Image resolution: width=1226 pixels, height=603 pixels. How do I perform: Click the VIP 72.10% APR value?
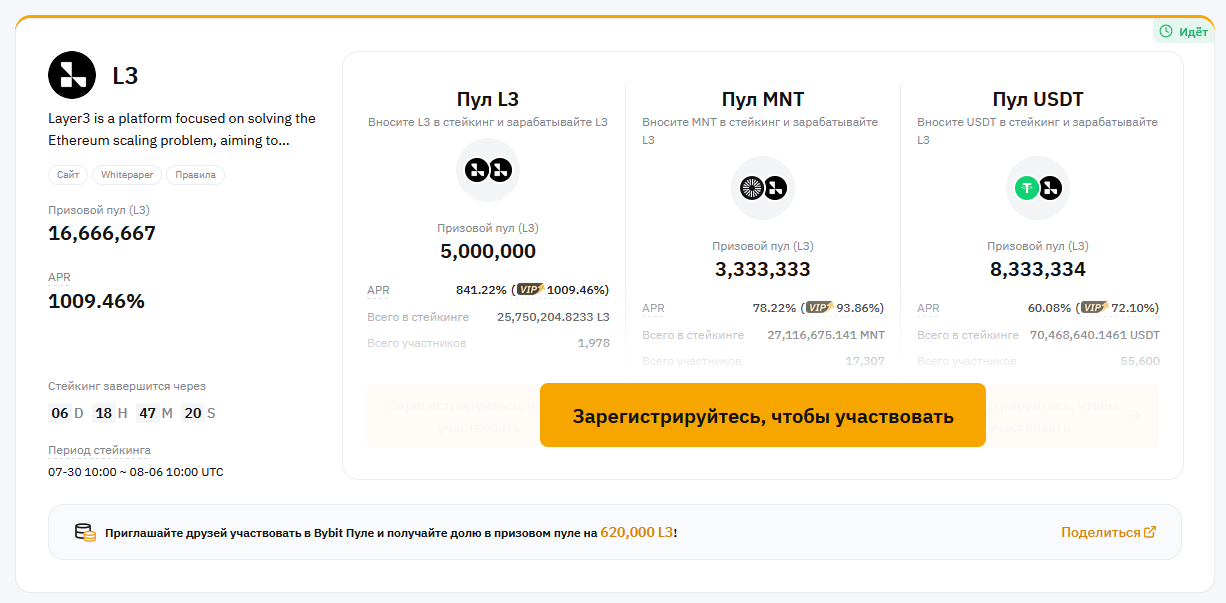(1133, 308)
